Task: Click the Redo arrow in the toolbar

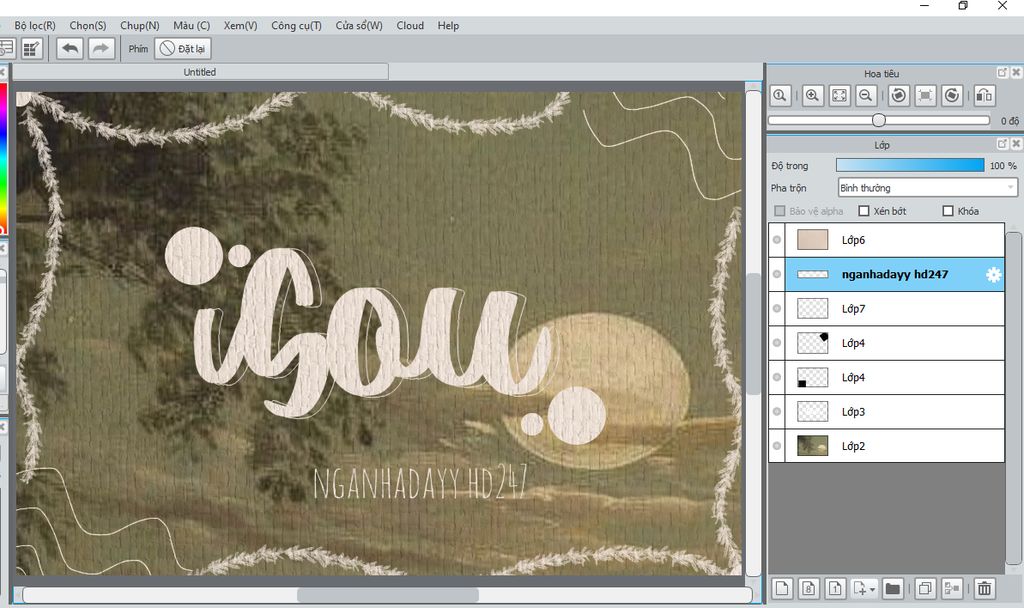Action: 101,49
